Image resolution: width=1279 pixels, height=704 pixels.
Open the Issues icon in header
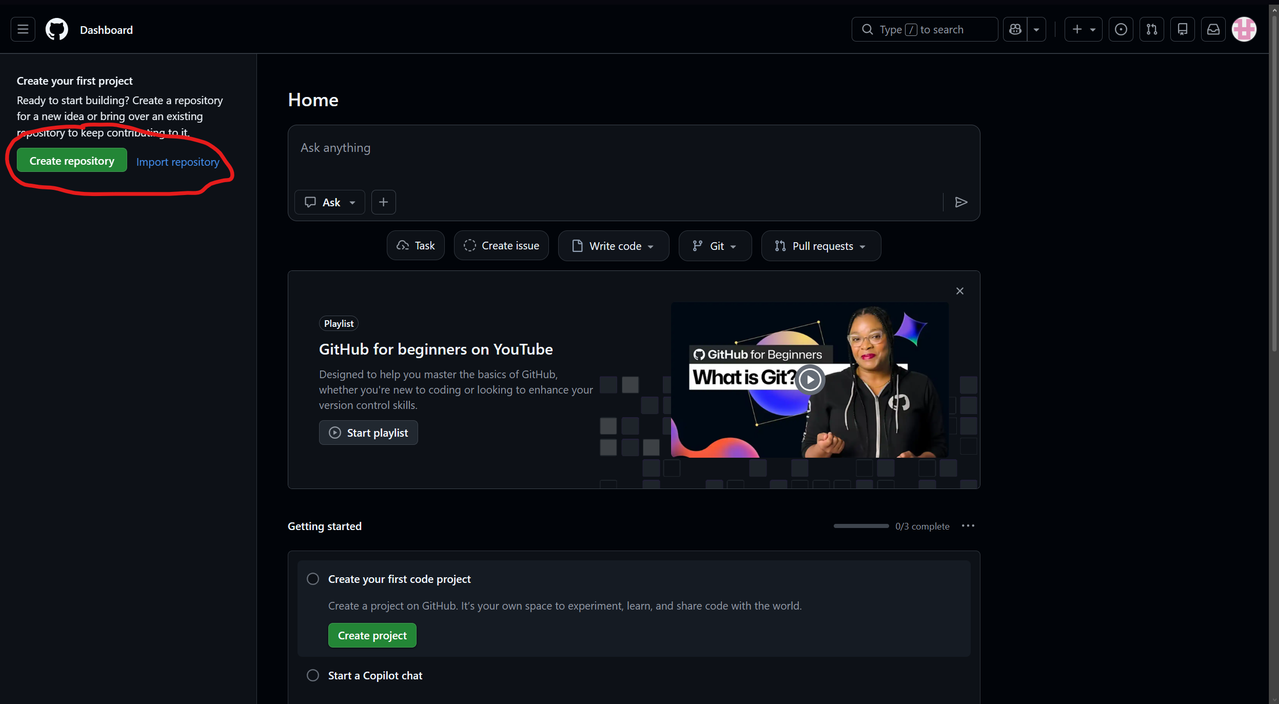[1121, 30]
